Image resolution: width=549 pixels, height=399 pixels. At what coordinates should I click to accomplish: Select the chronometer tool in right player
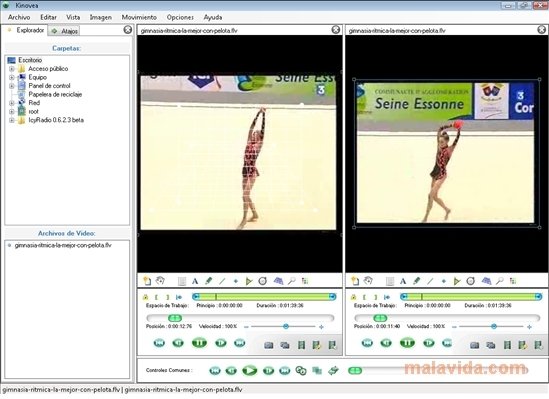[471, 281]
